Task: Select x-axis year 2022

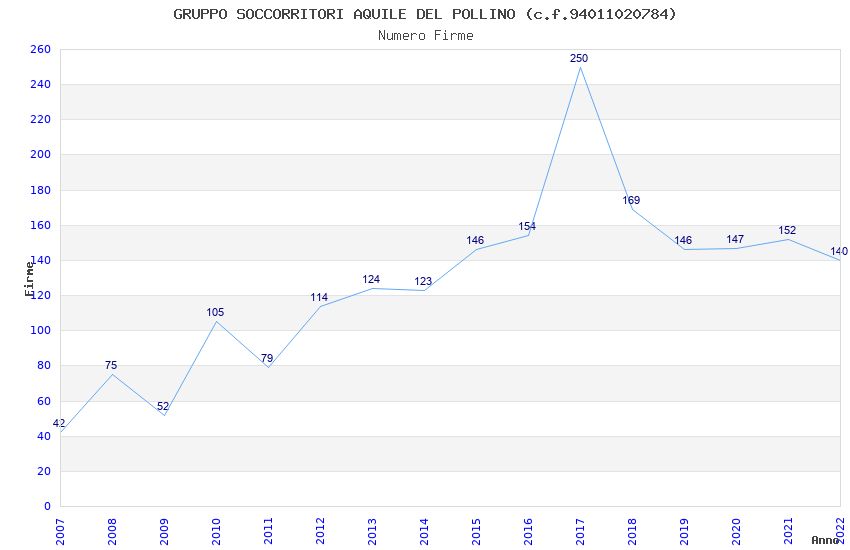Action: tap(841, 531)
